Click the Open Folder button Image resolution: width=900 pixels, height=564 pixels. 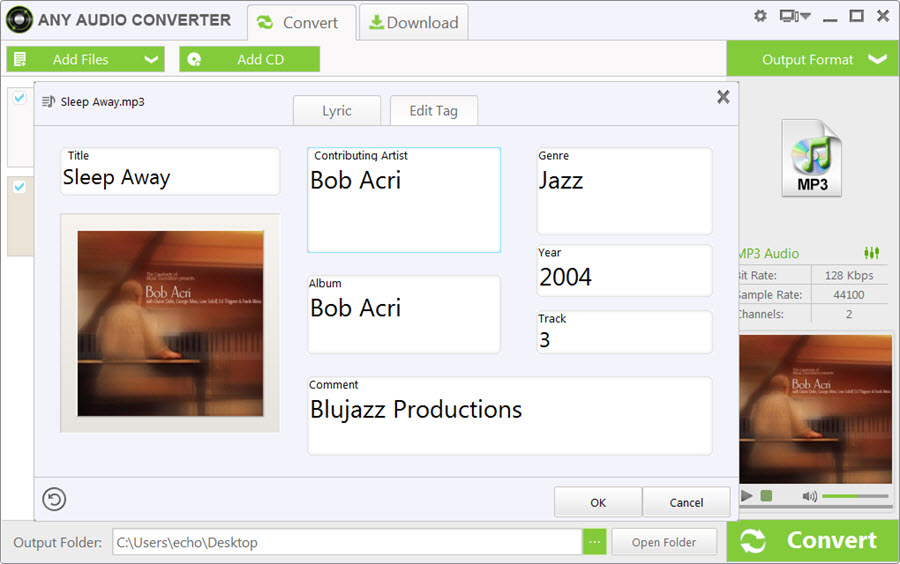(x=664, y=542)
